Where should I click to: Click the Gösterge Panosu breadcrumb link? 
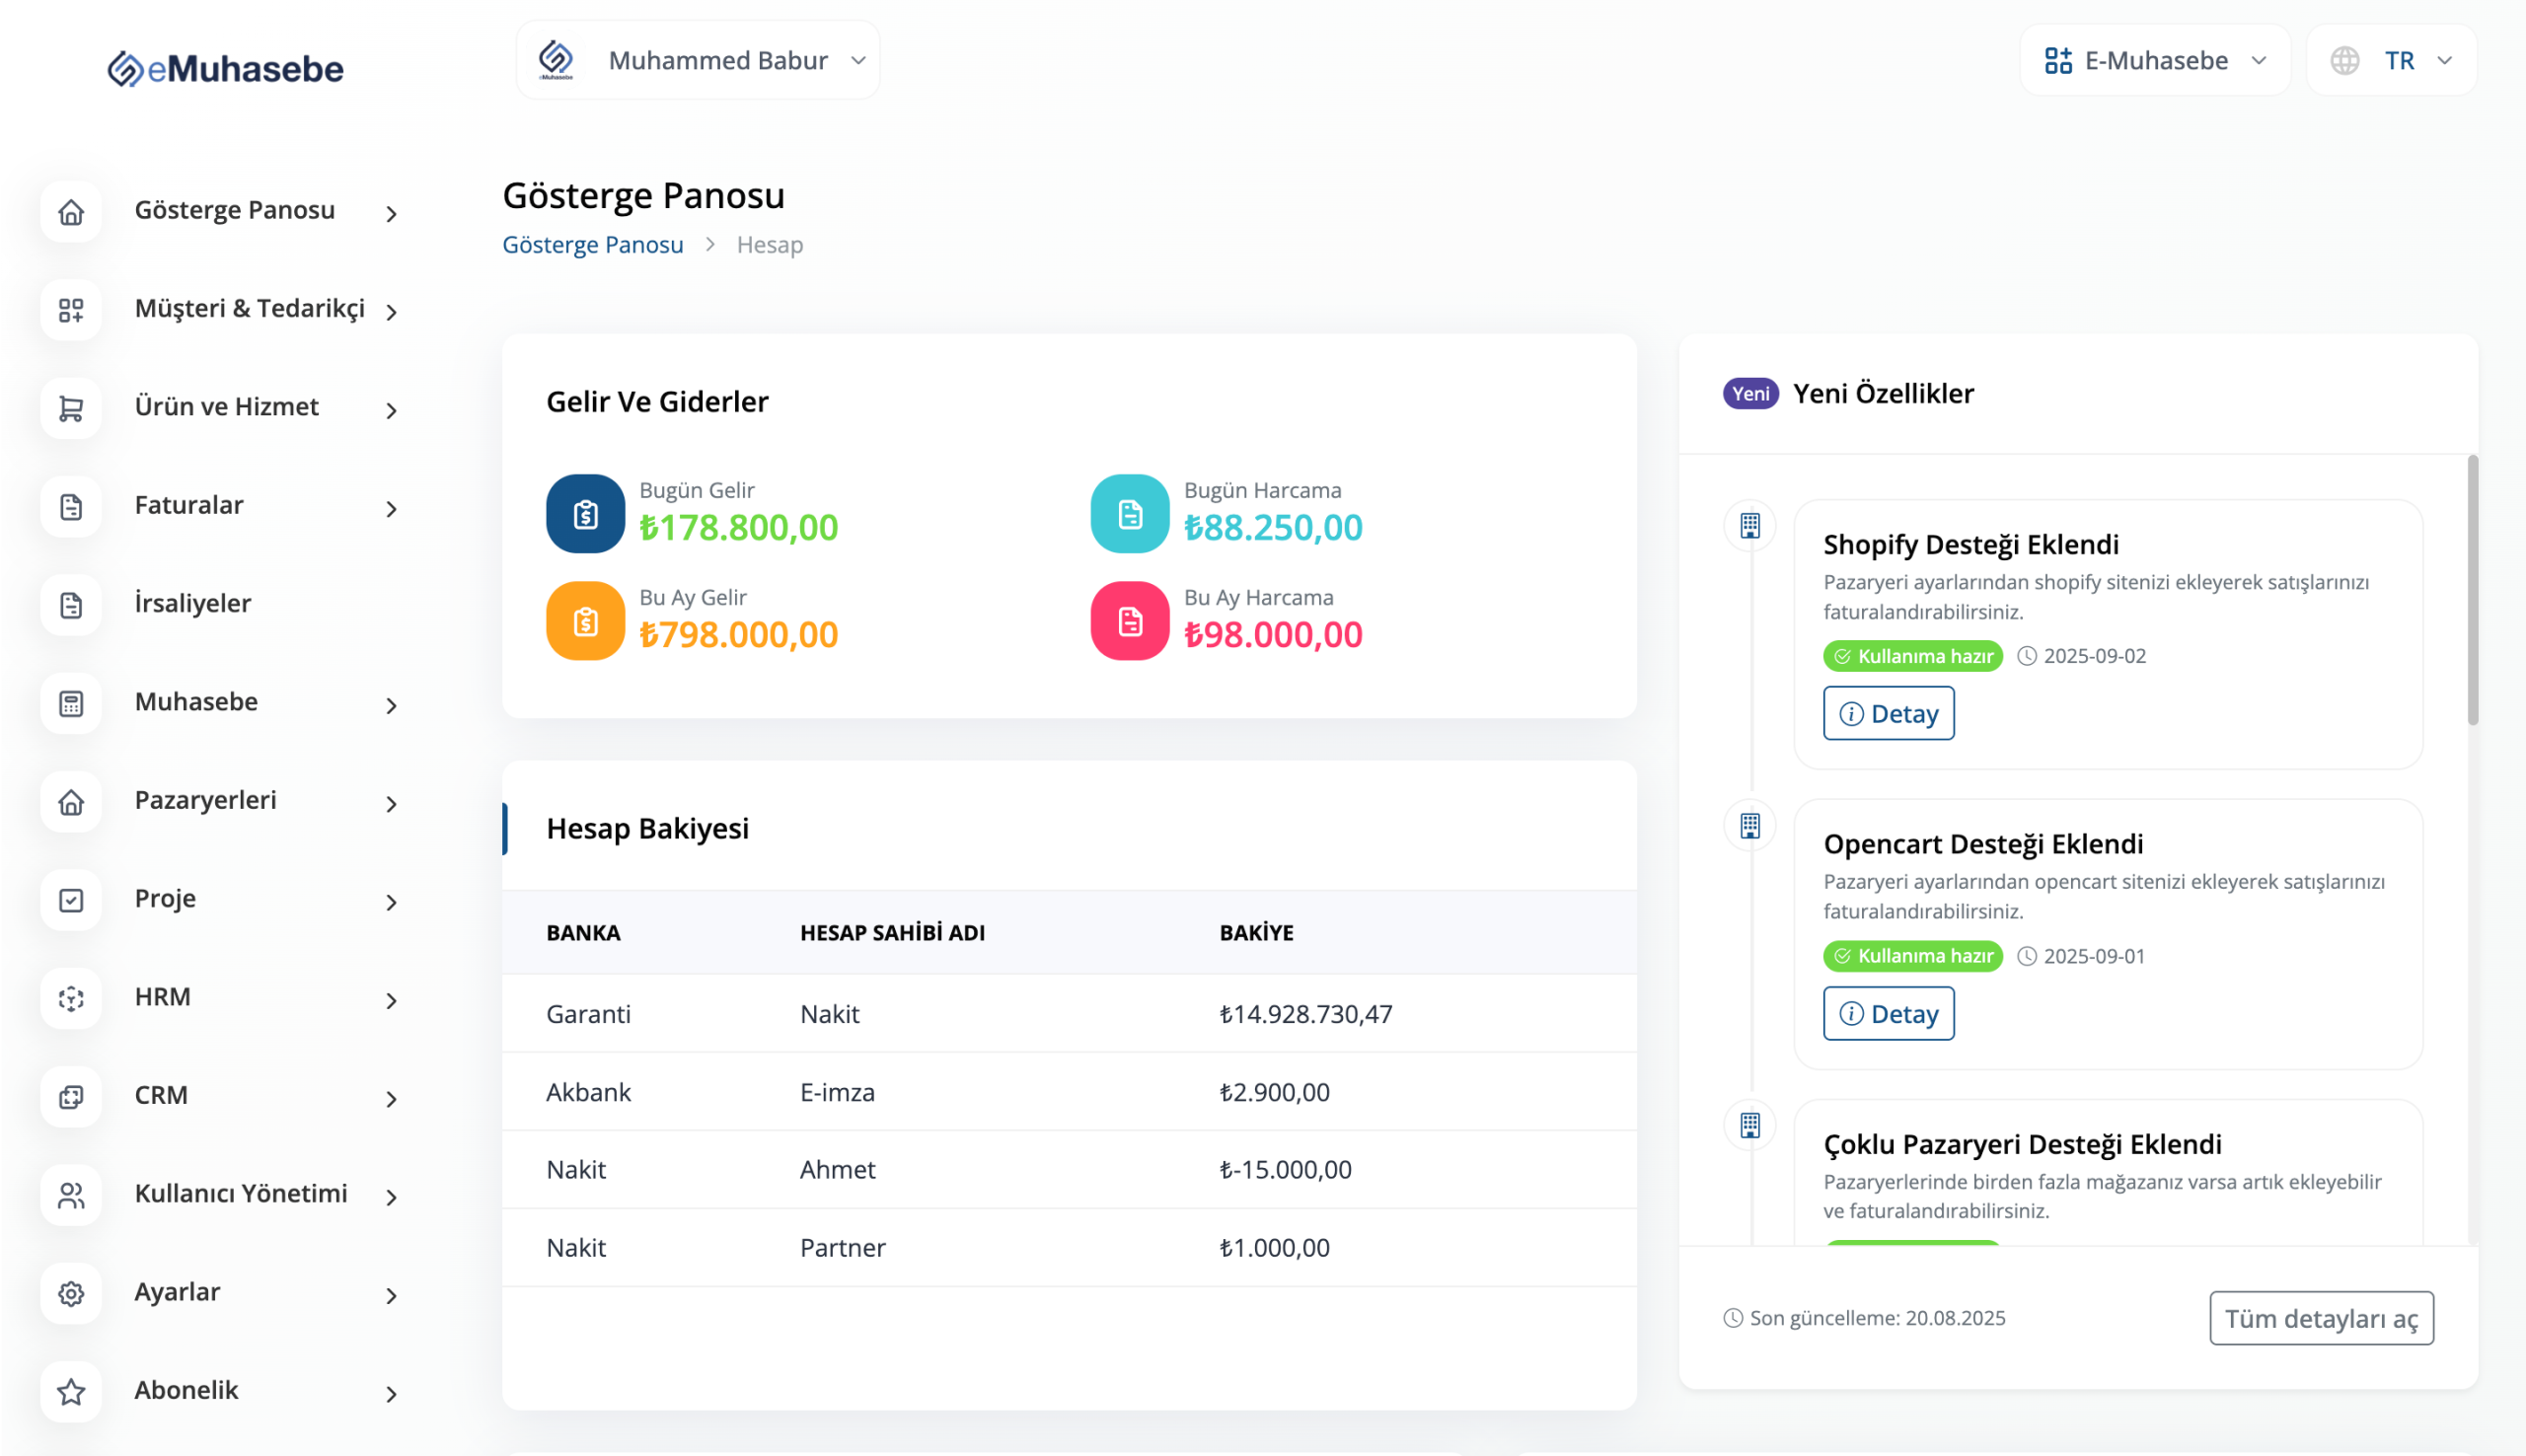592,245
